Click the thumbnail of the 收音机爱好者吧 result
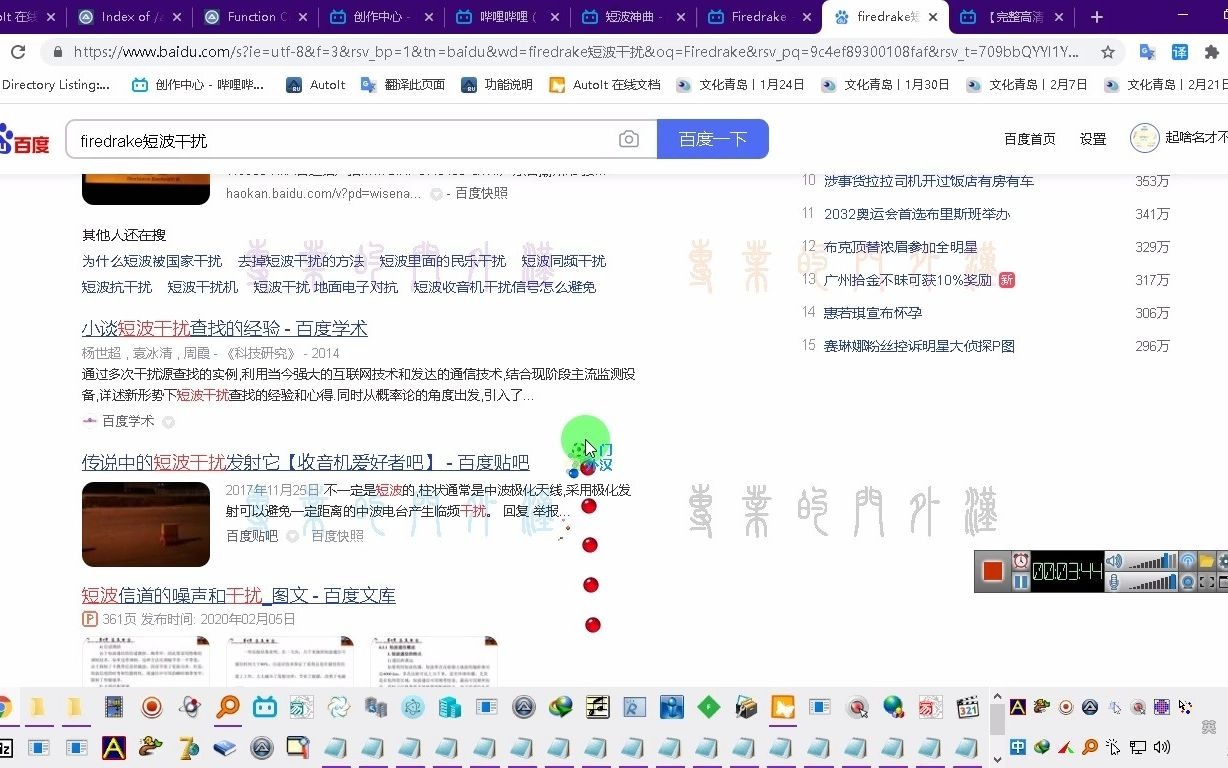The height and width of the screenshot is (768, 1228). (145, 524)
